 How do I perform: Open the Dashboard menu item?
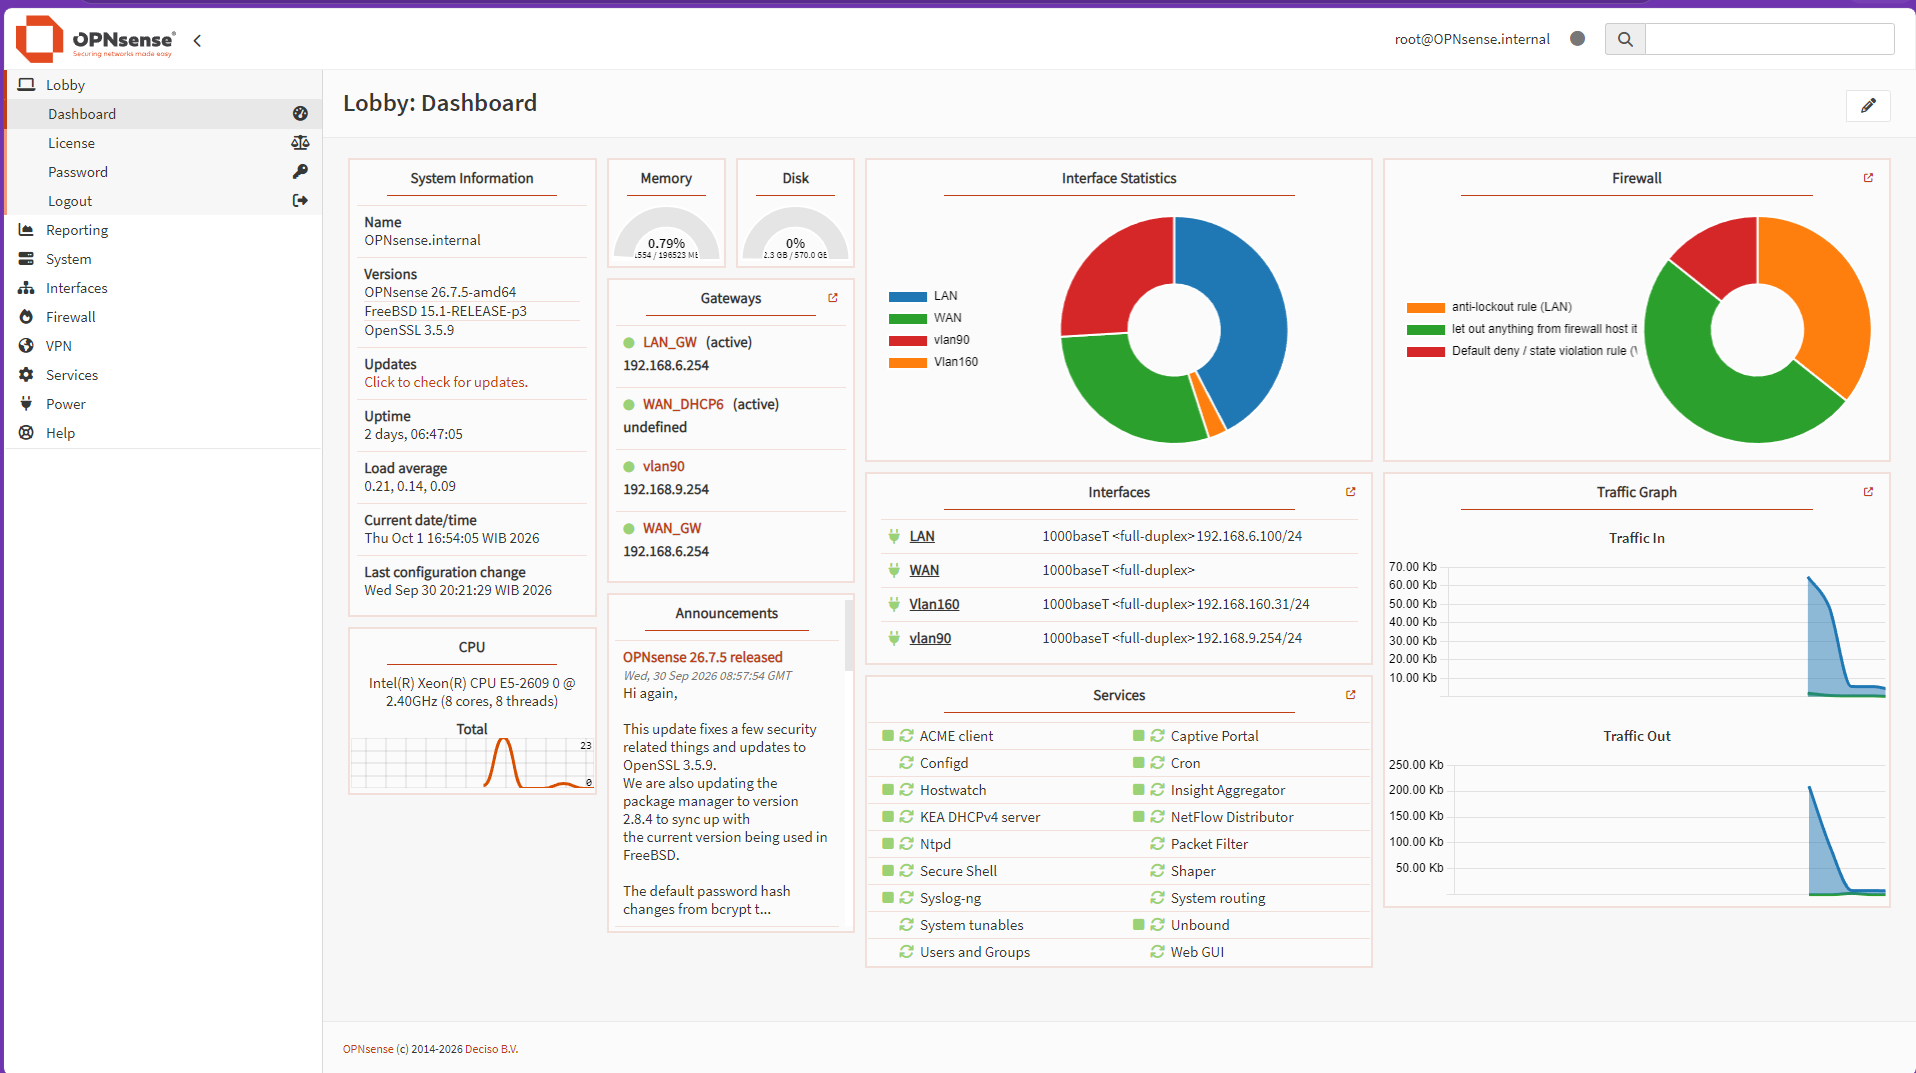coord(164,114)
